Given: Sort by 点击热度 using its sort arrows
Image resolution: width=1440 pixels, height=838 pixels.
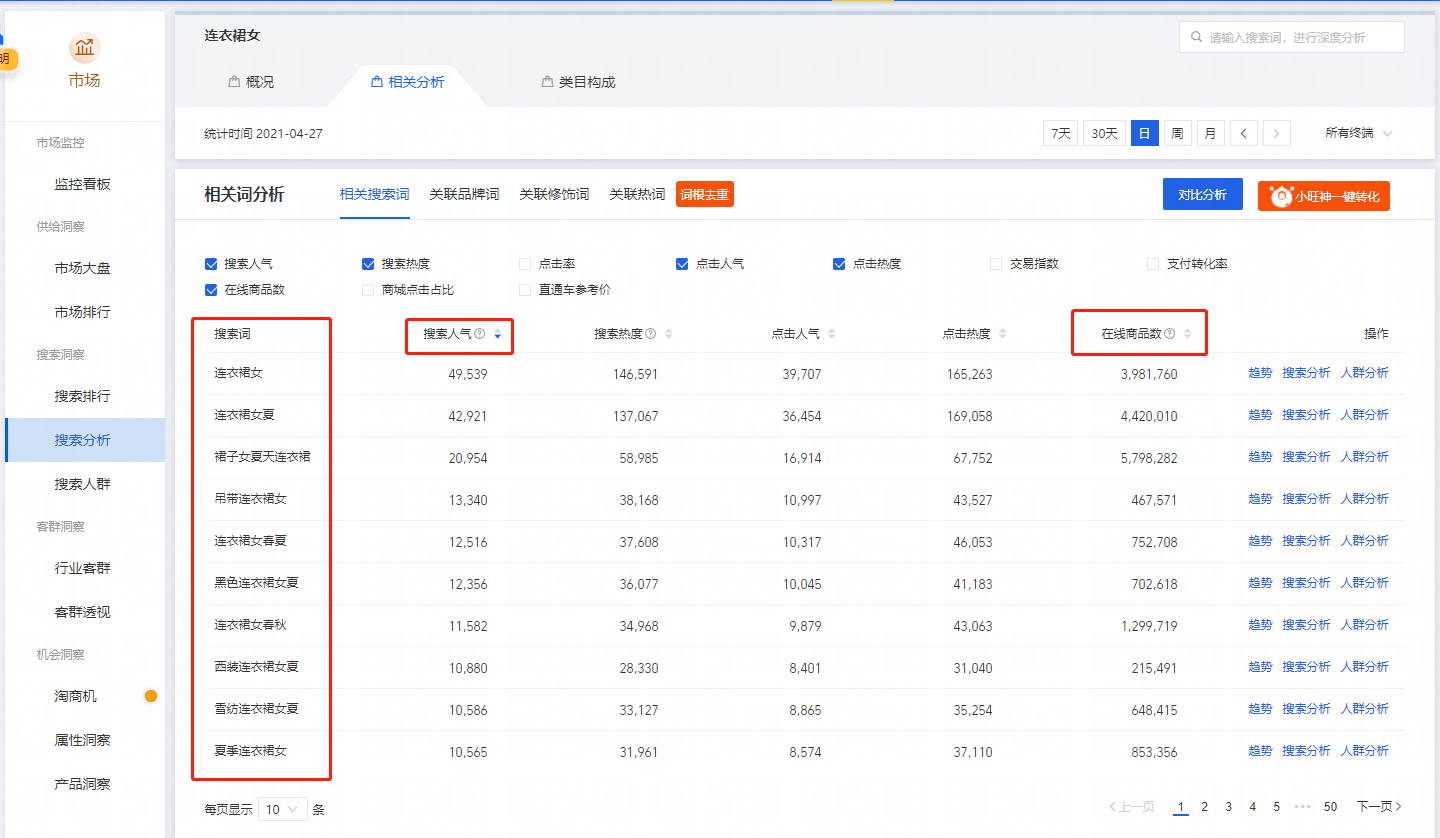Looking at the screenshot, I should 1003,334.
